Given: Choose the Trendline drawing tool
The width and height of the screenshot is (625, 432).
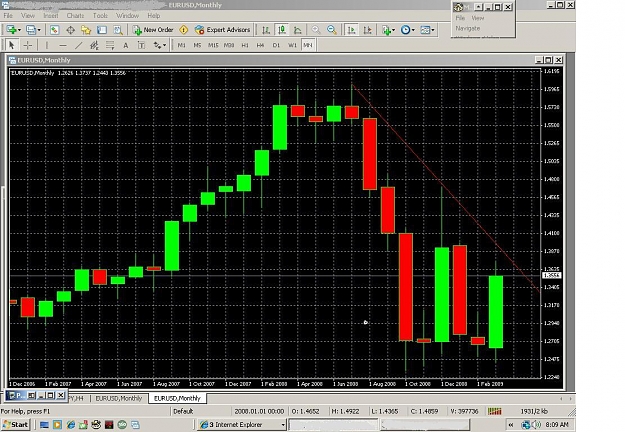Looking at the screenshot, I should [79, 45].
